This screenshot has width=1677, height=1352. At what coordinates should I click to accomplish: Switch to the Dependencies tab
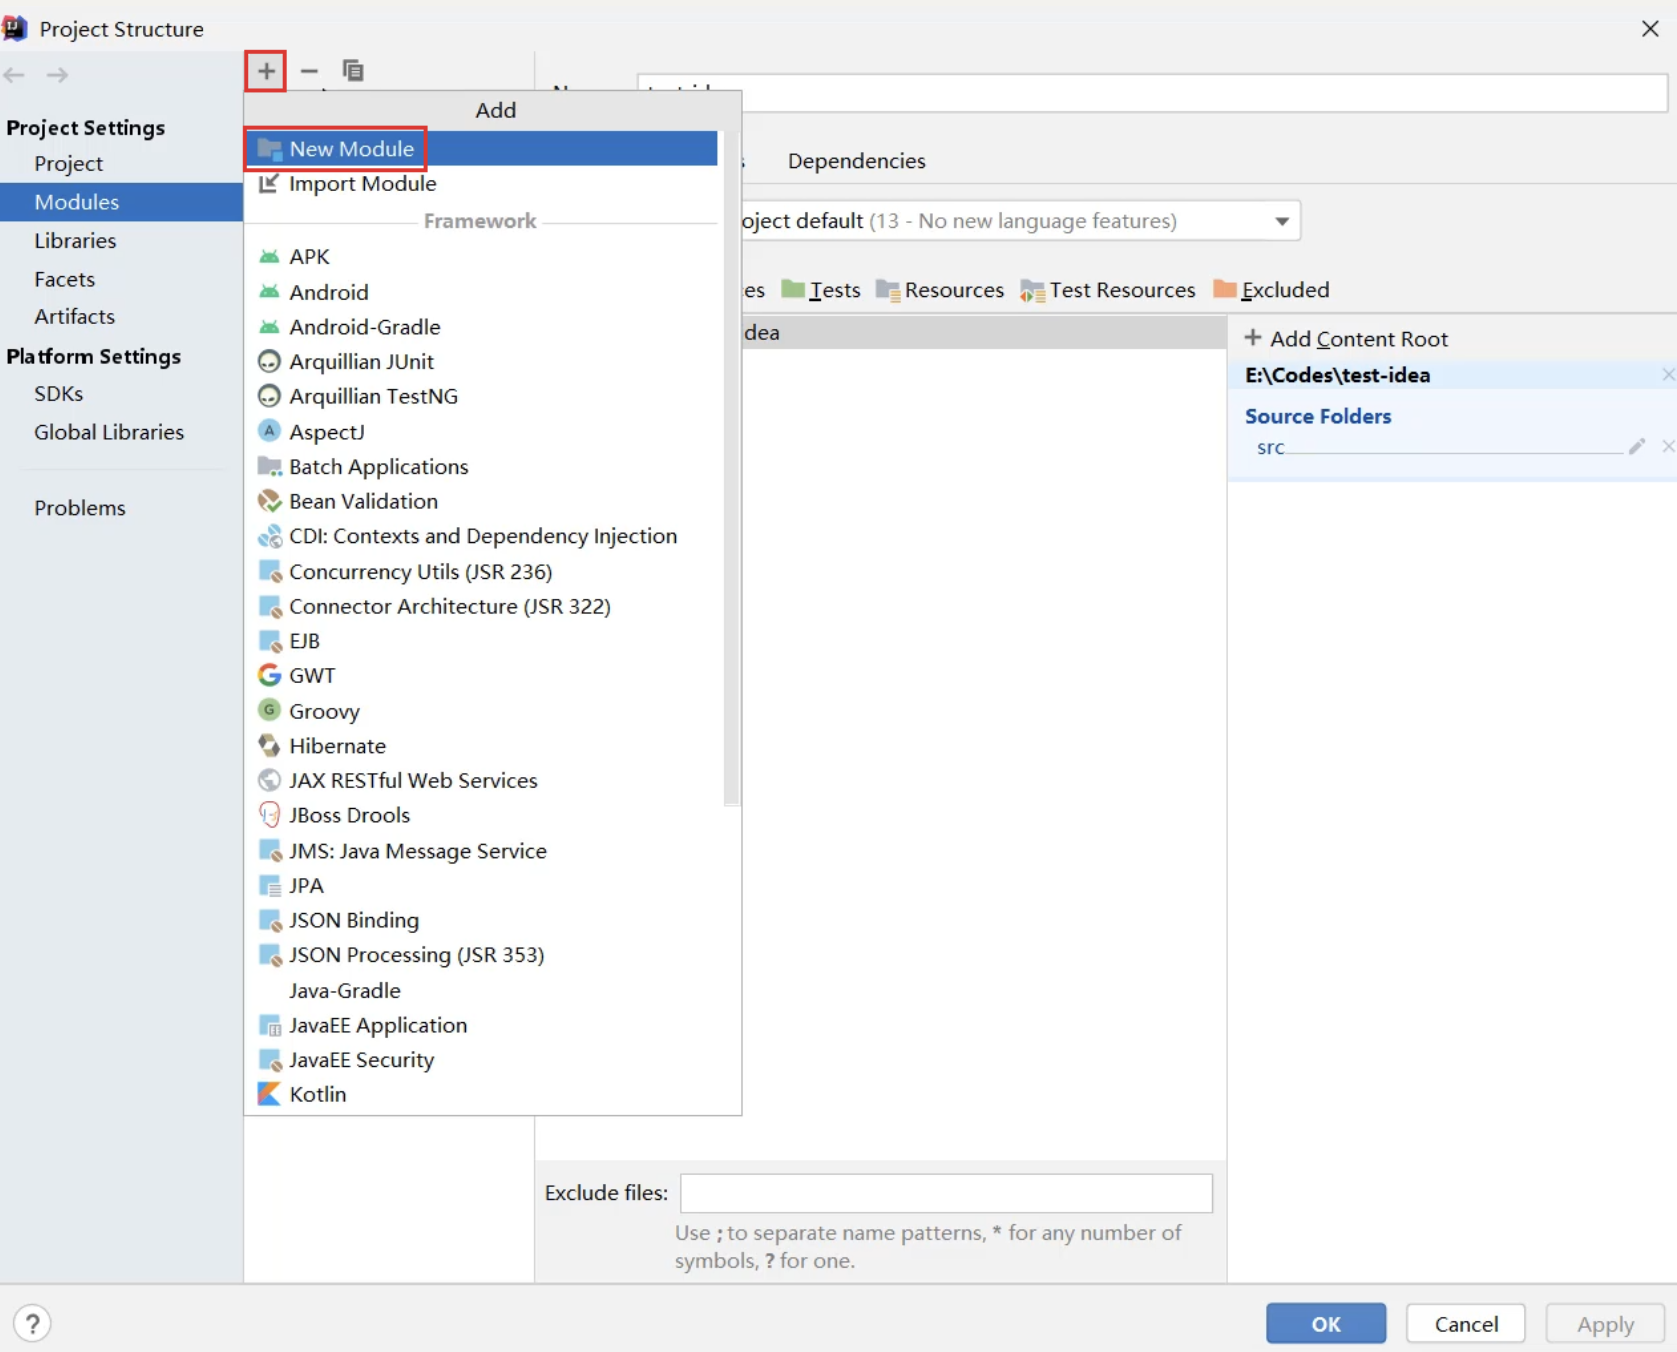pyautogui.click(x=857, y=161)
